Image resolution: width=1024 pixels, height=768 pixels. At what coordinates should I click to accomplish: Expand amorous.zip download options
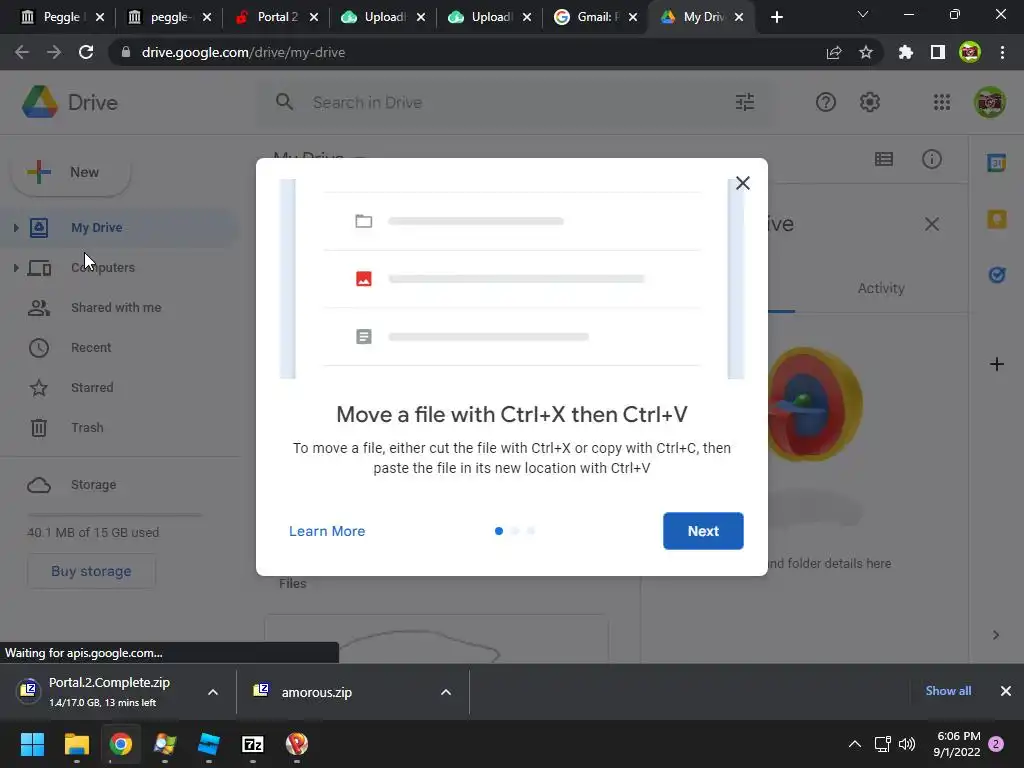click(445, 692)
